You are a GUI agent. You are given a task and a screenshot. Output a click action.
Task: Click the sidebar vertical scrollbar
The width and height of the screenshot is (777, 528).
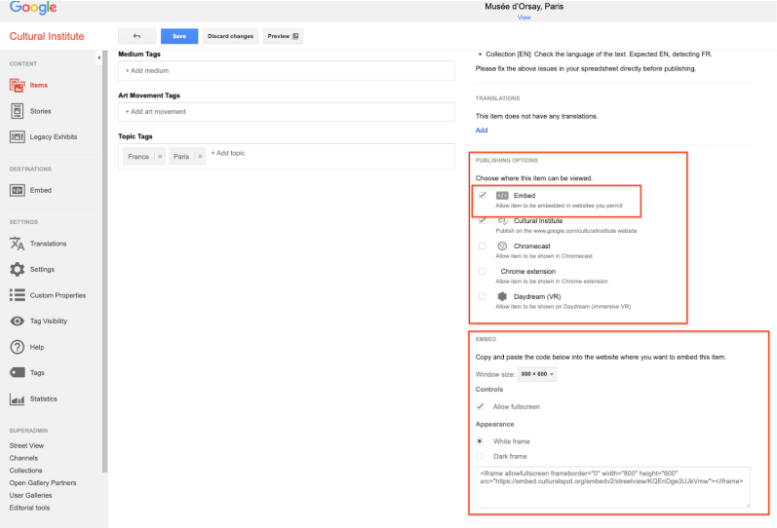(105, 262)
